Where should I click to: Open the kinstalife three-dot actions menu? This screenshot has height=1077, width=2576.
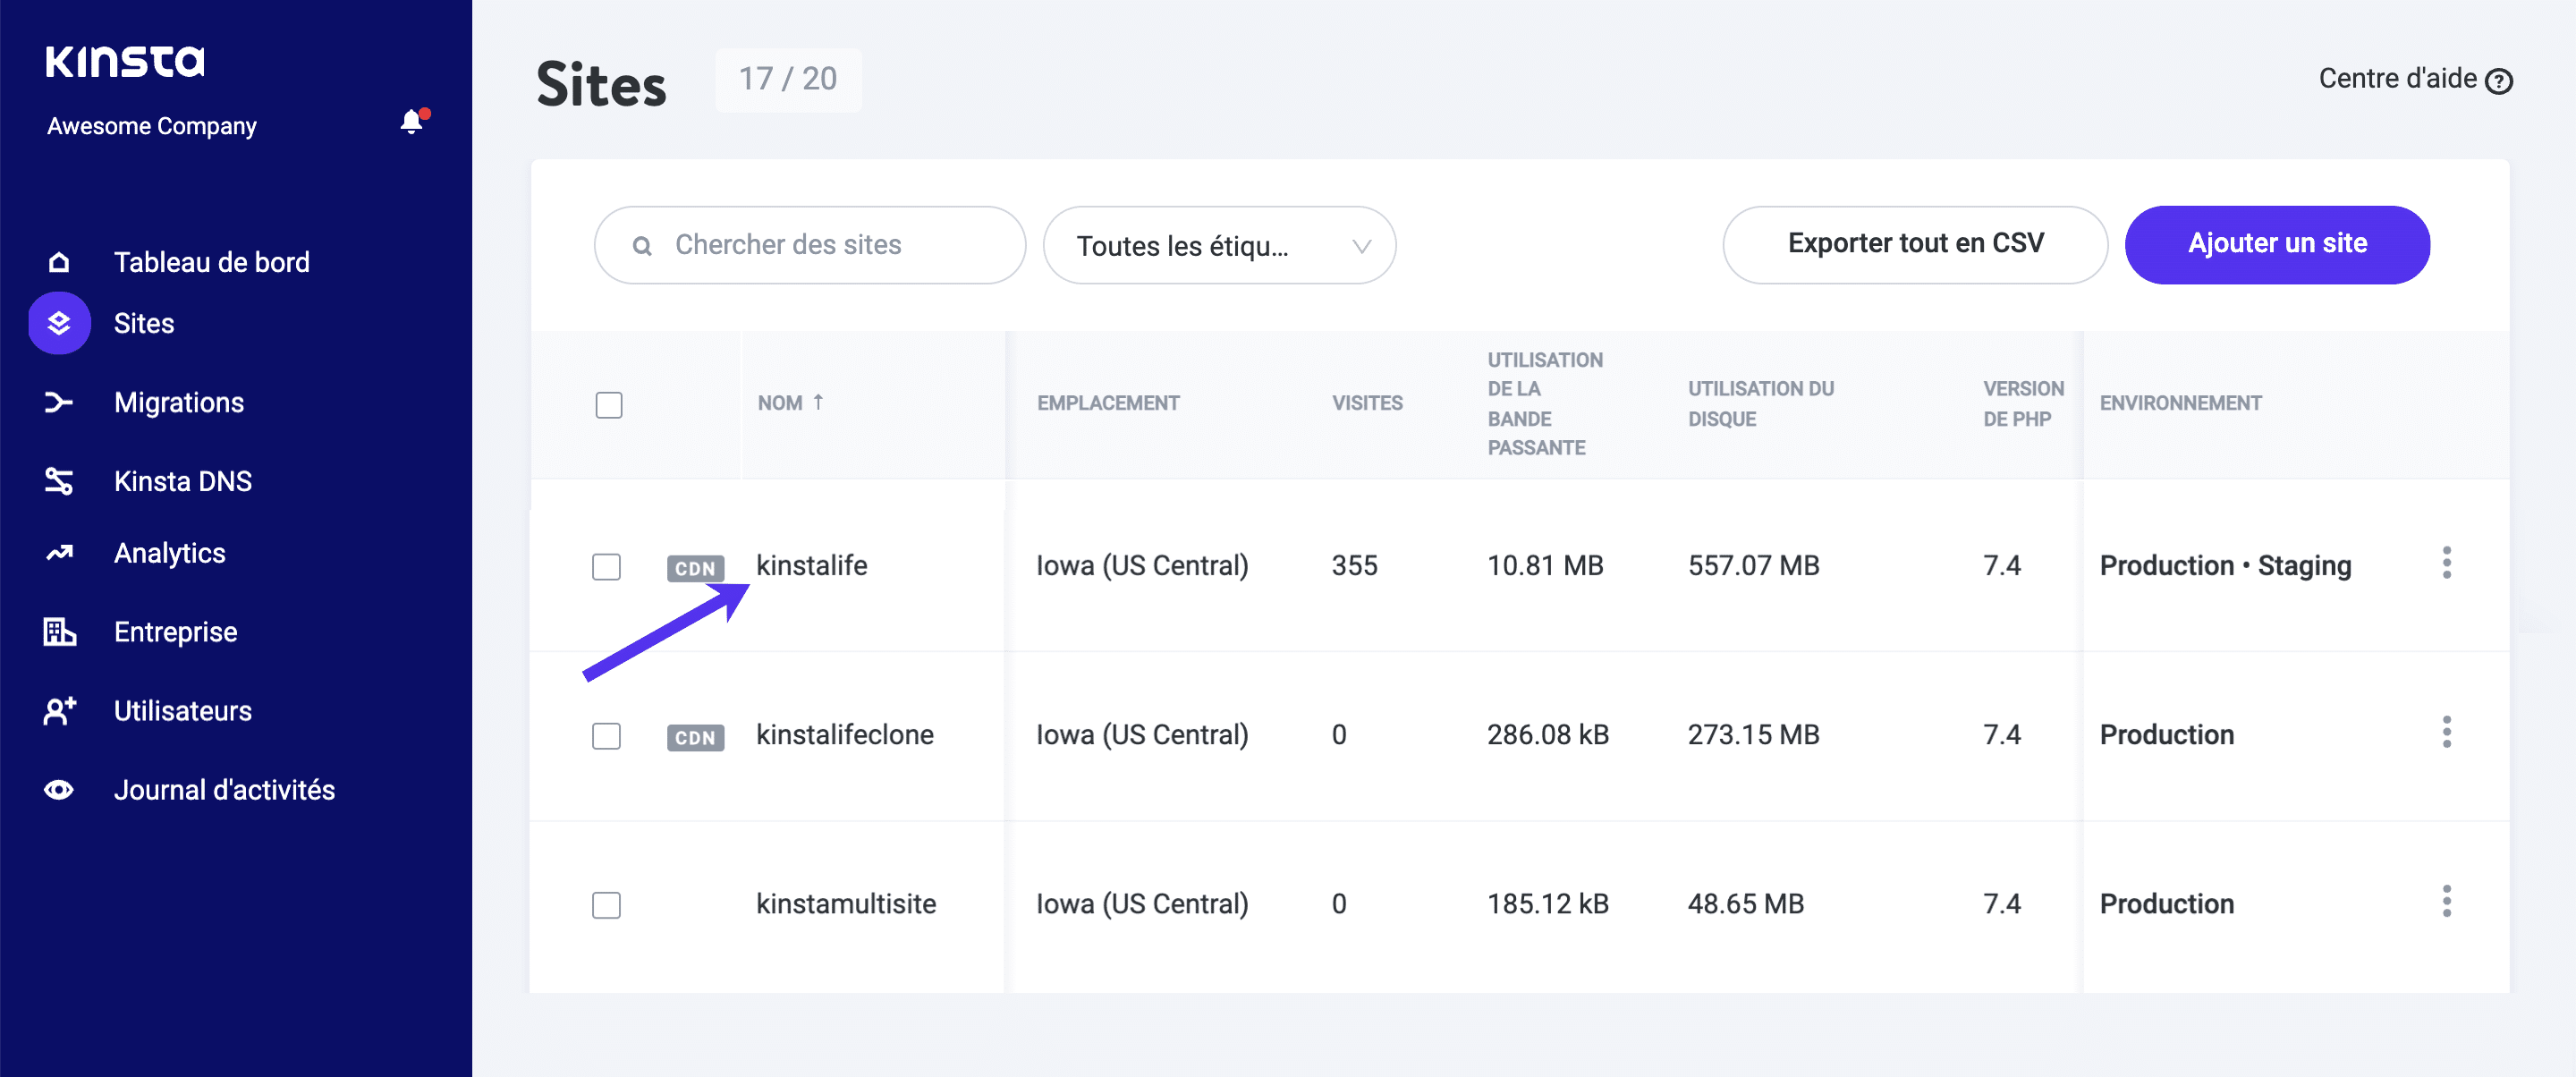2447,564
